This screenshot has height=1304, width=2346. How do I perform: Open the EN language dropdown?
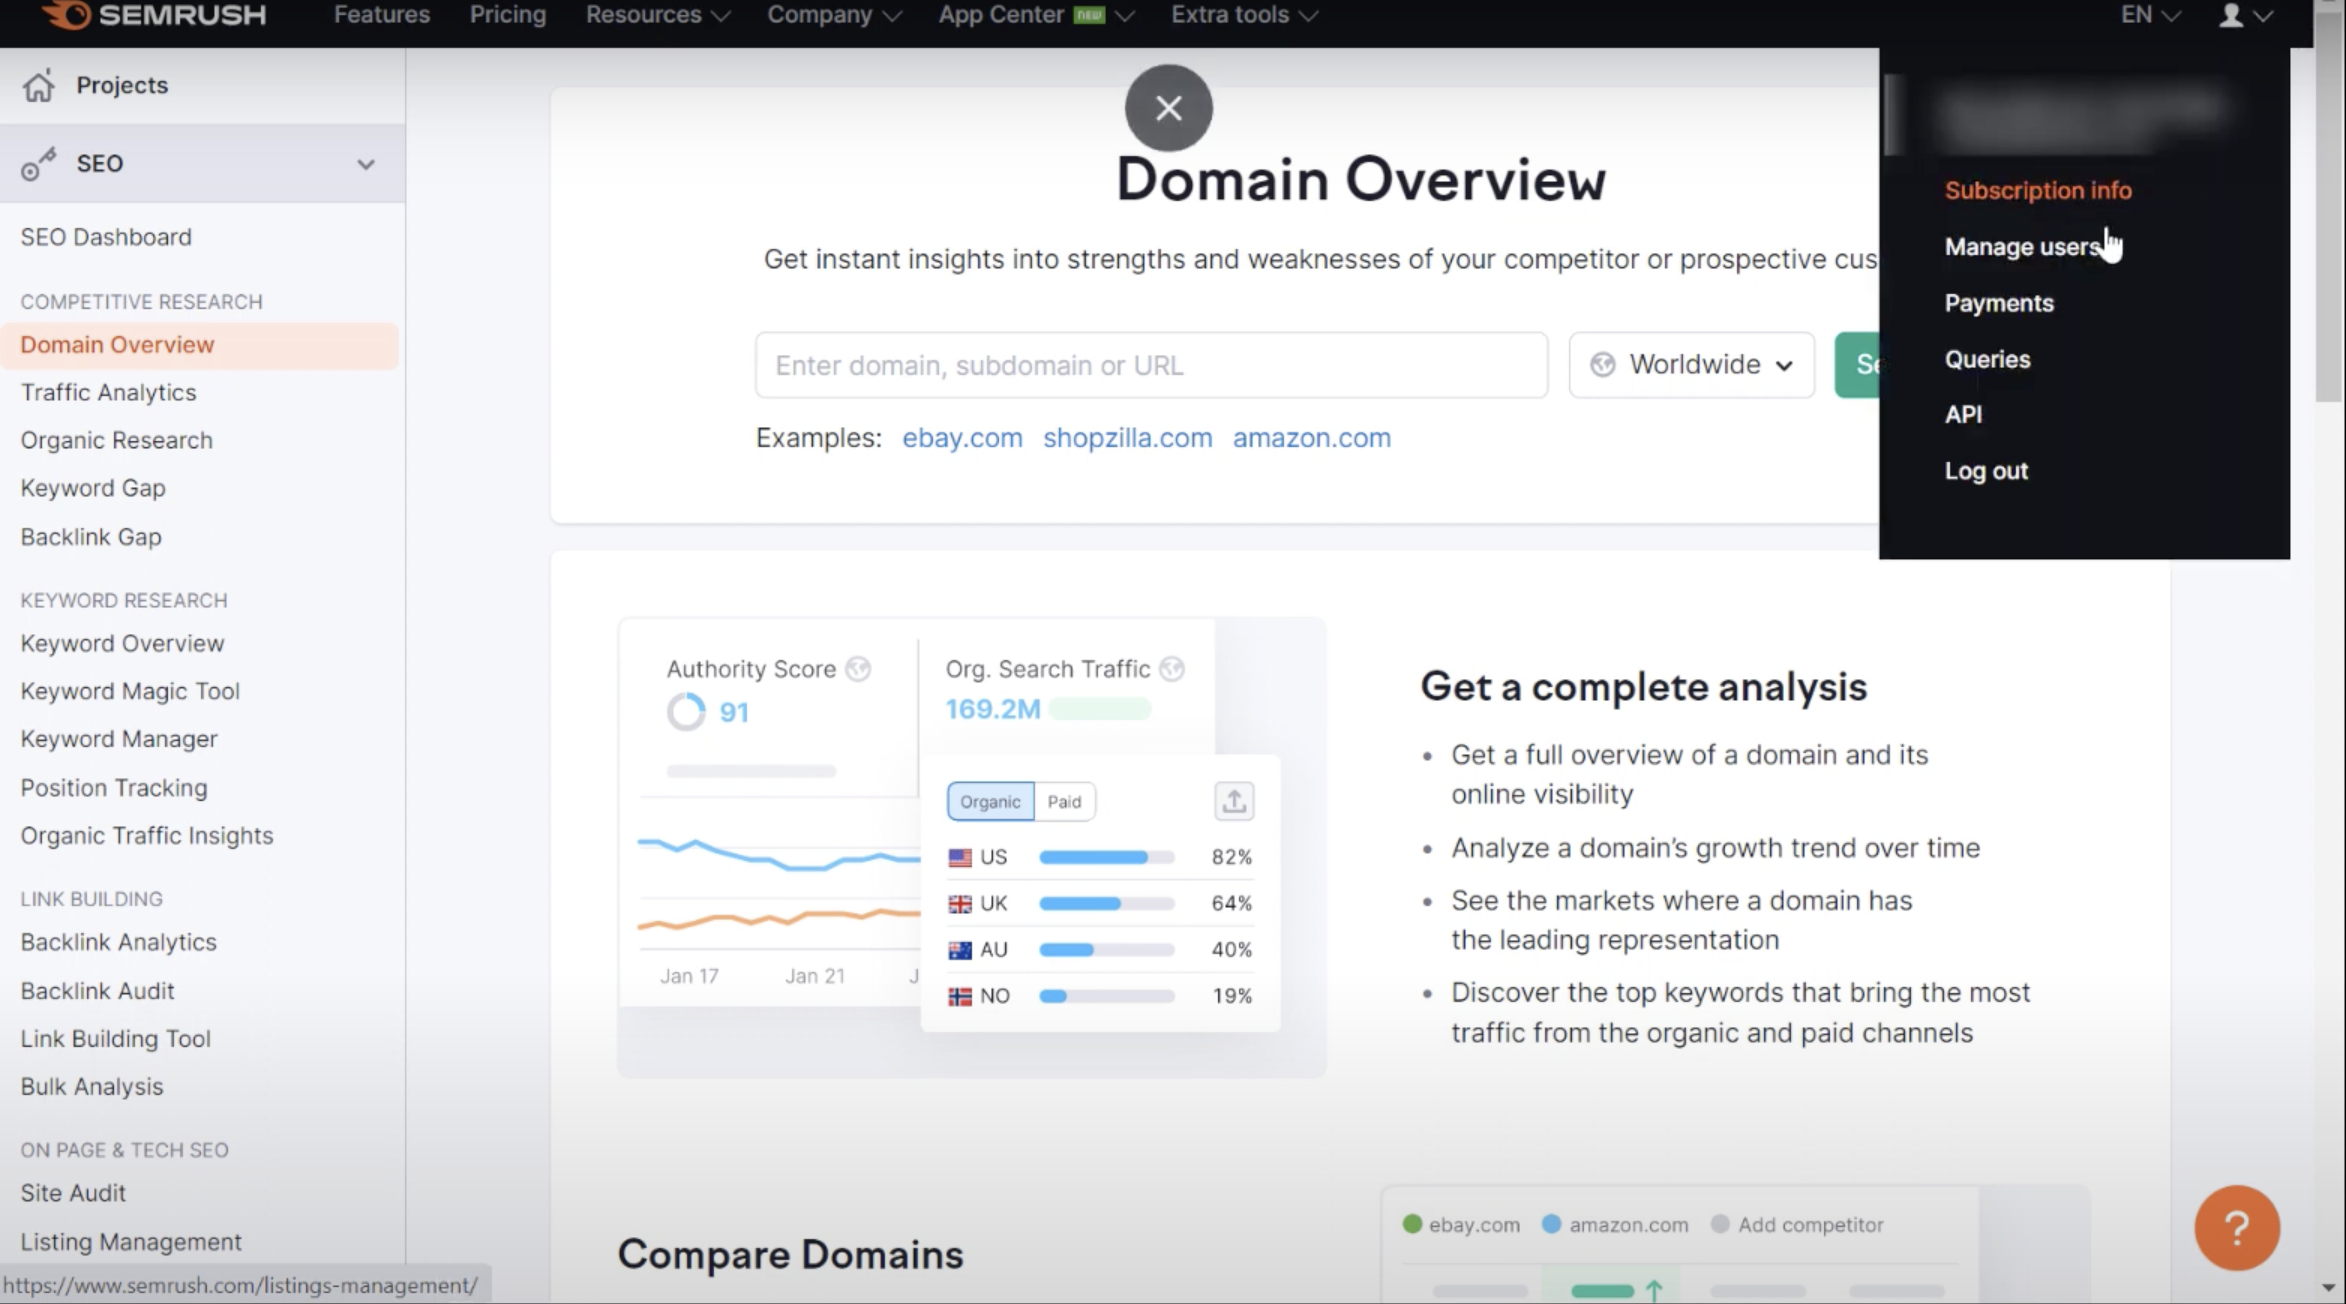coord(2150,15)
